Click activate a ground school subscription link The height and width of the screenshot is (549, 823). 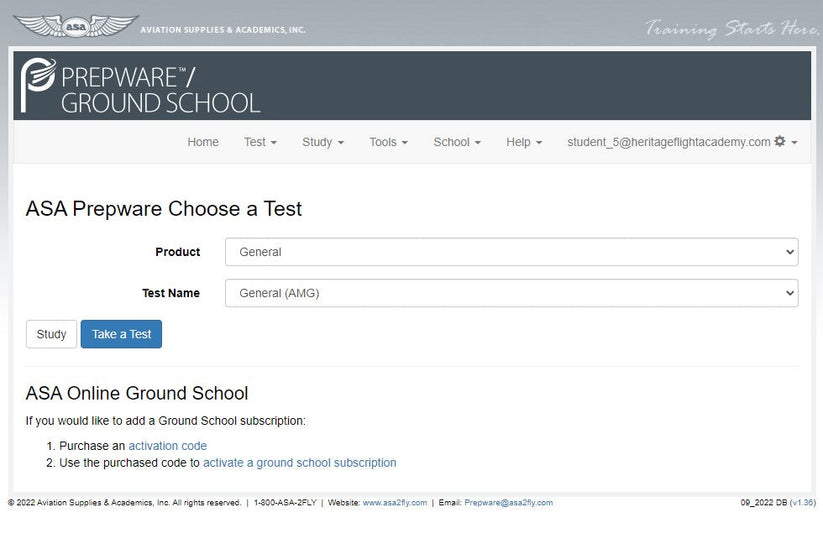[x=299, y=463]
